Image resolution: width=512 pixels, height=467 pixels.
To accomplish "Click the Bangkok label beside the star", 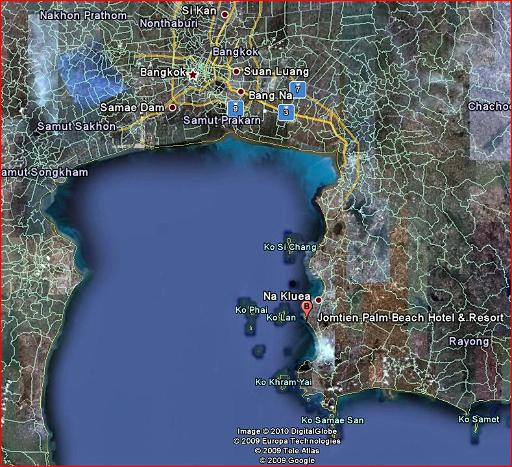I will click(x=163, y=72).
